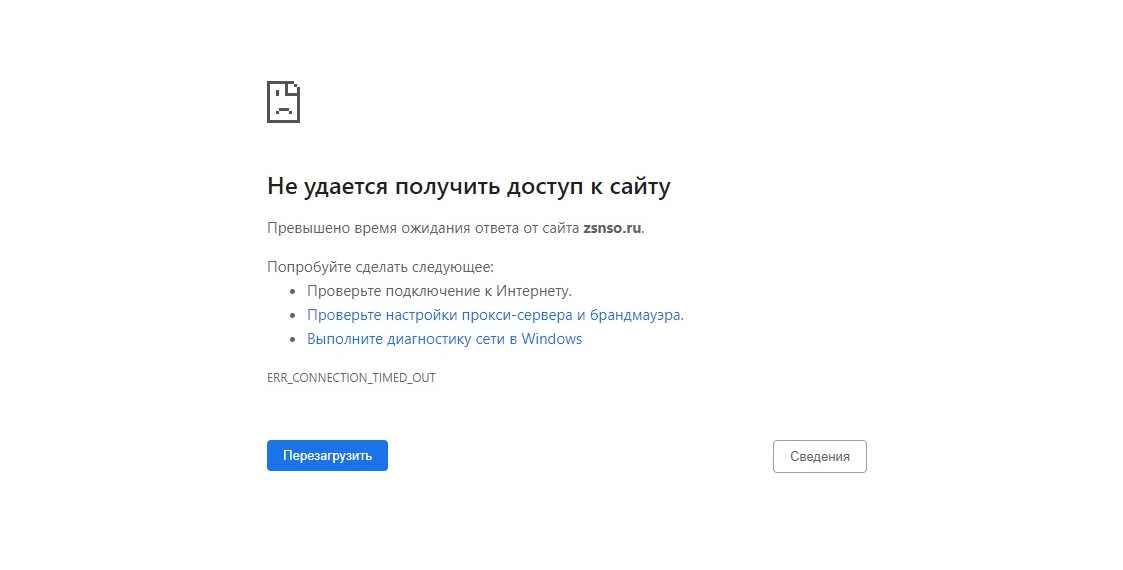Open the Windows network diagnostics link
Image resolution: width=1123 pixels, height=570 pixels.
(x=445, y=339)
